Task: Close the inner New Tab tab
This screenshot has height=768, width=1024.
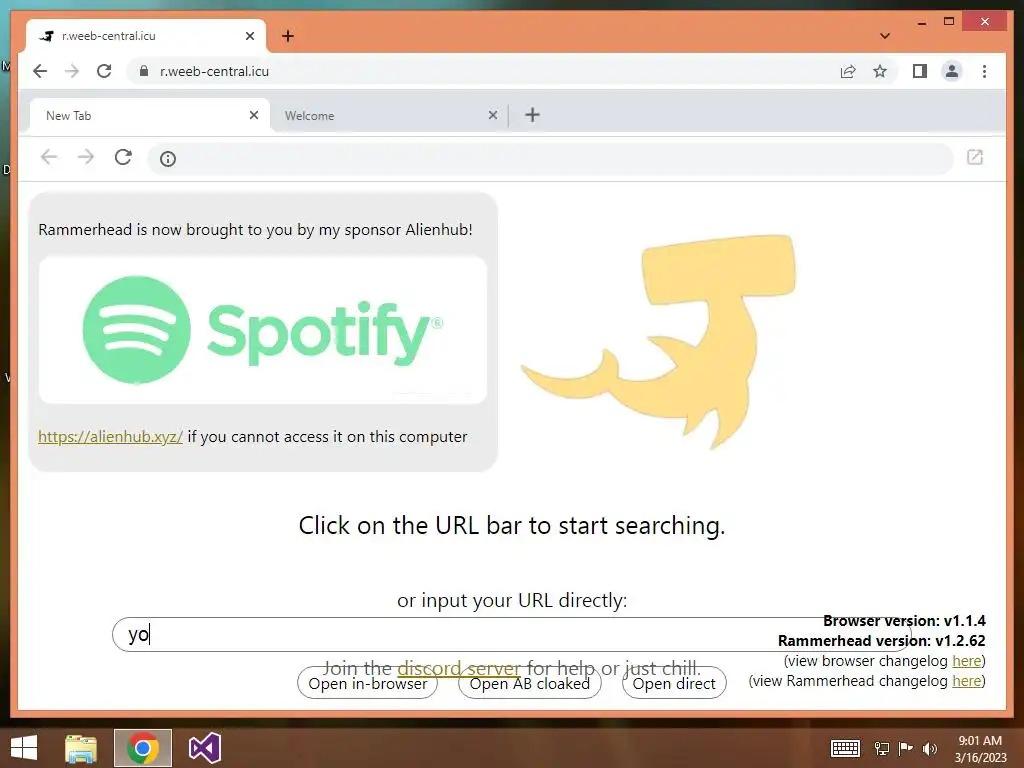Action: click(x=254, y=115)
